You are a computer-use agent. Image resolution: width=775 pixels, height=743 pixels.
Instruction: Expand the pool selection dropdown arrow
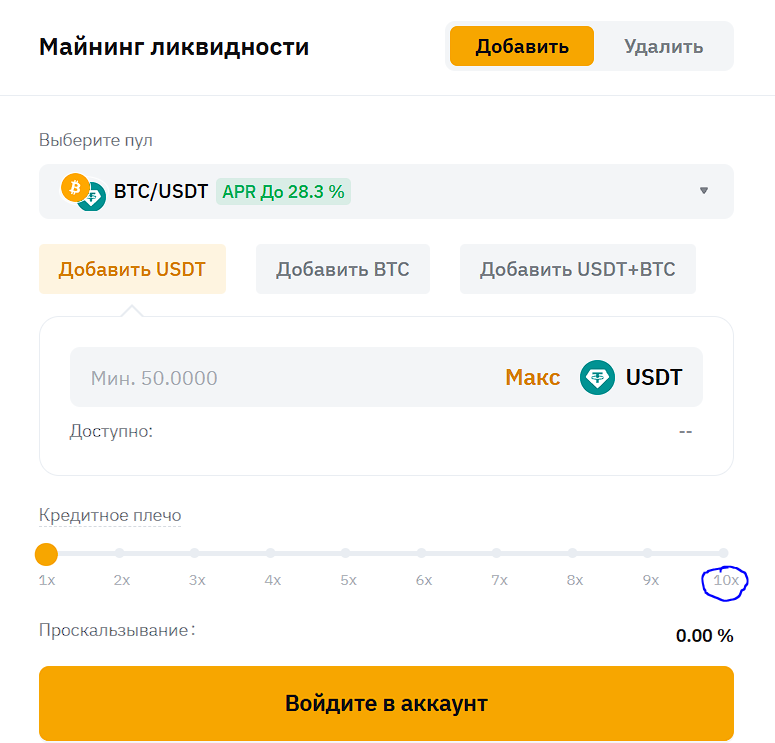(x=704, y=191)
